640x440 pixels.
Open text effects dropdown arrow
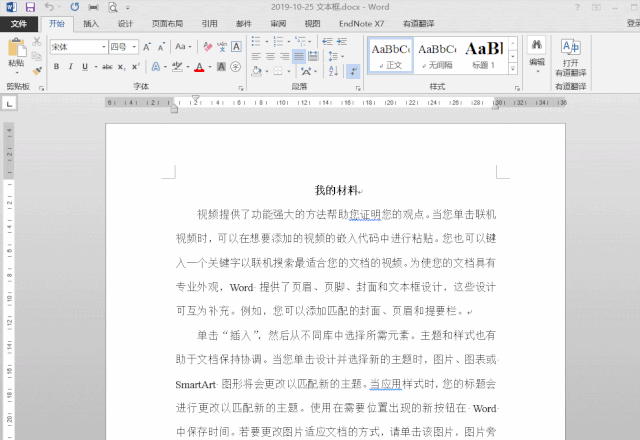pyautogui.click(x=165, y=67)
